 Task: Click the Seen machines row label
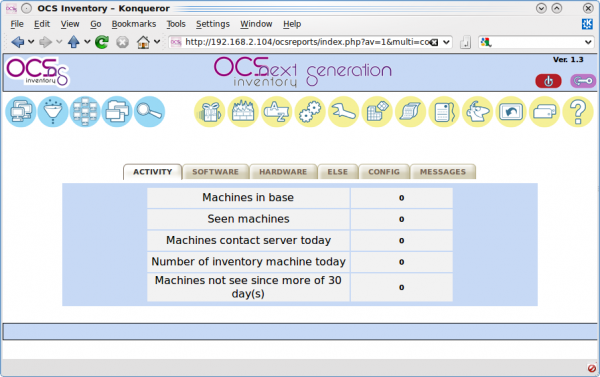click(x=248, y=219)
